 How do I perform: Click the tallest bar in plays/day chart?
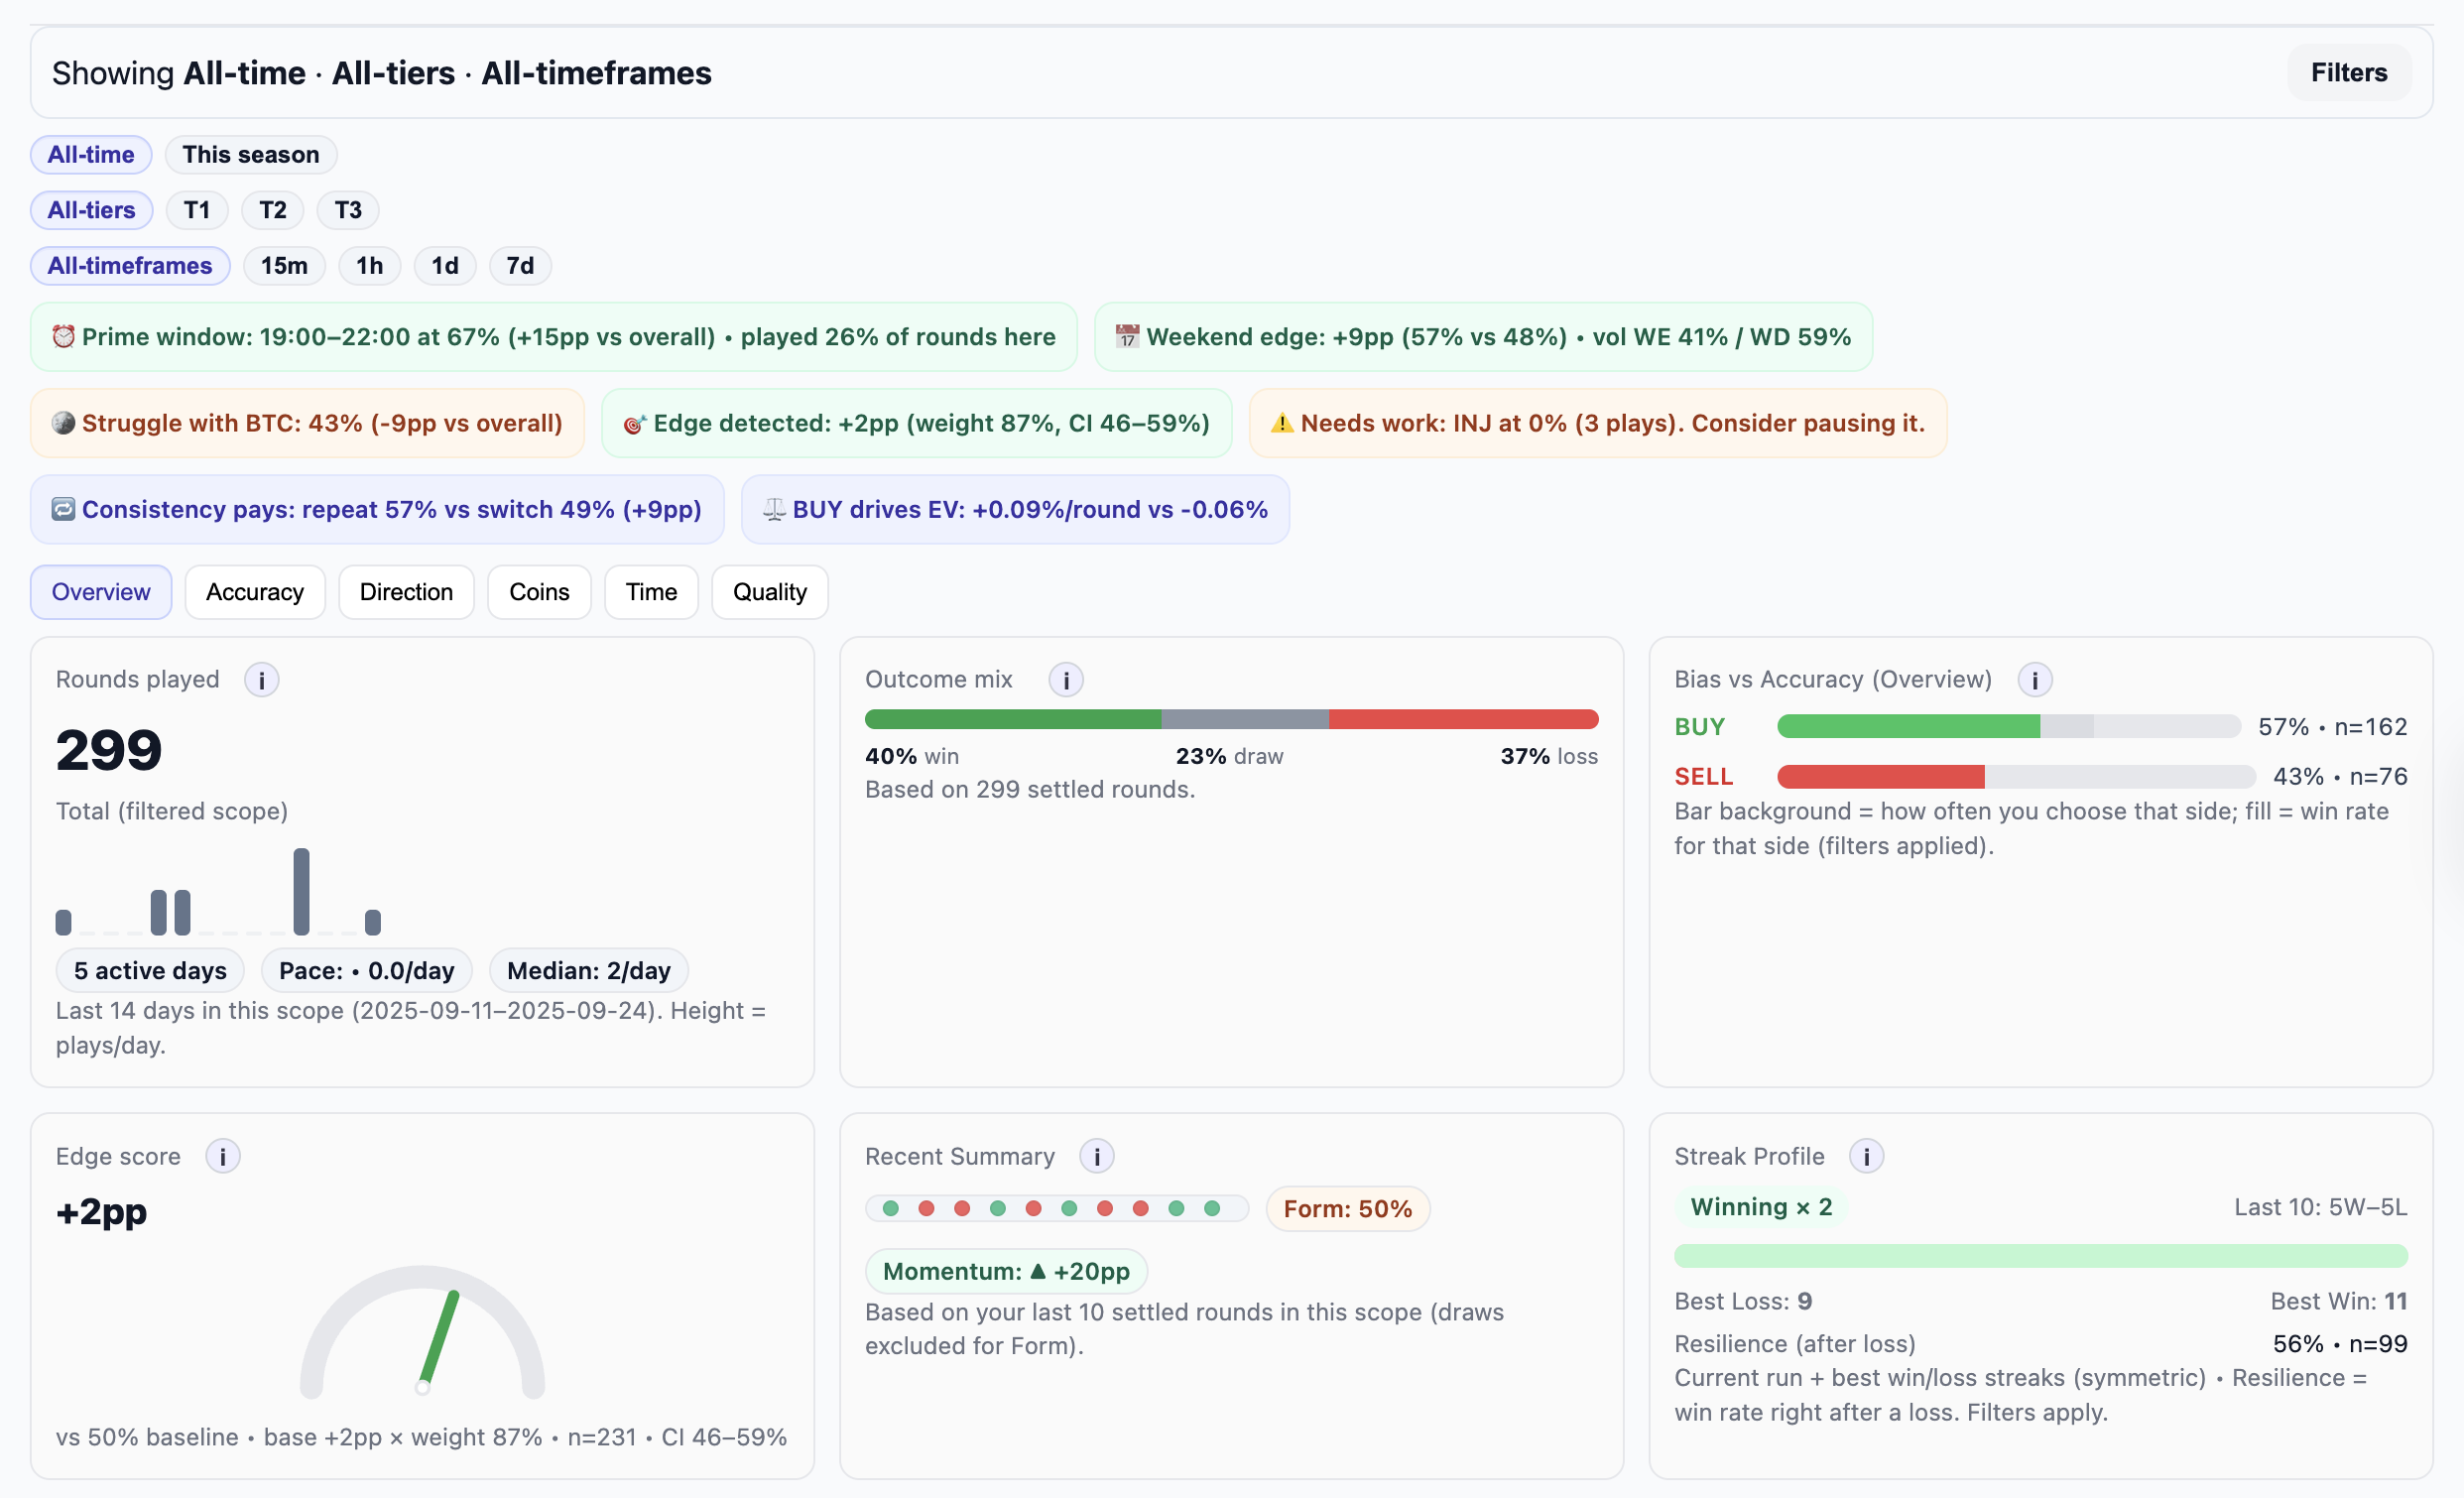(301, 891)
